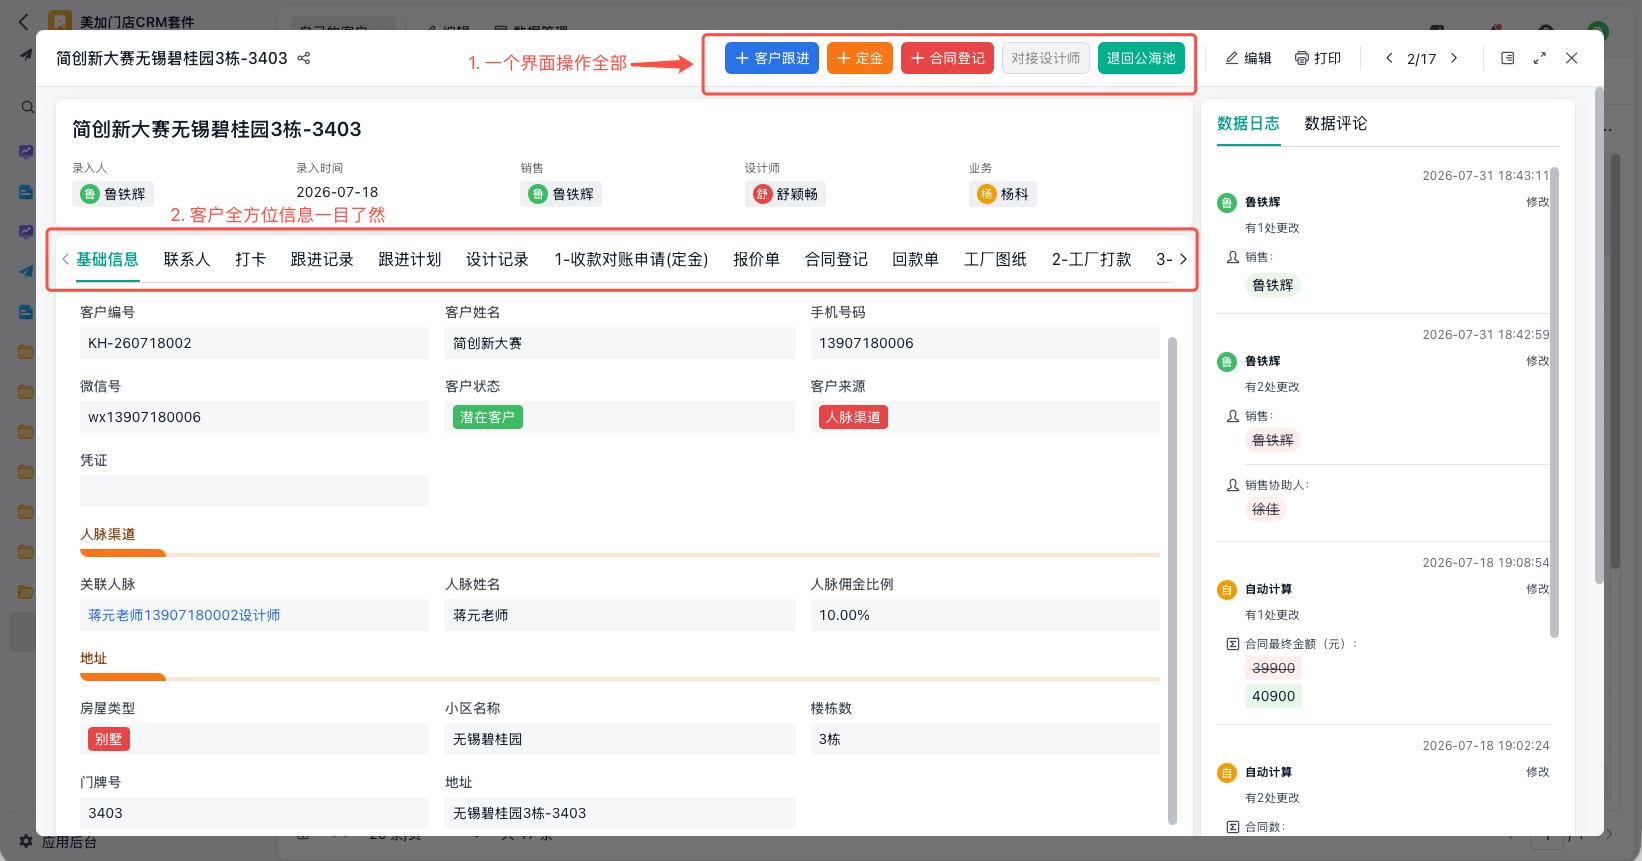Open the 2-工厂打款 tab
Screen dimensions: 1642x861
click(x=1091, y=259)
